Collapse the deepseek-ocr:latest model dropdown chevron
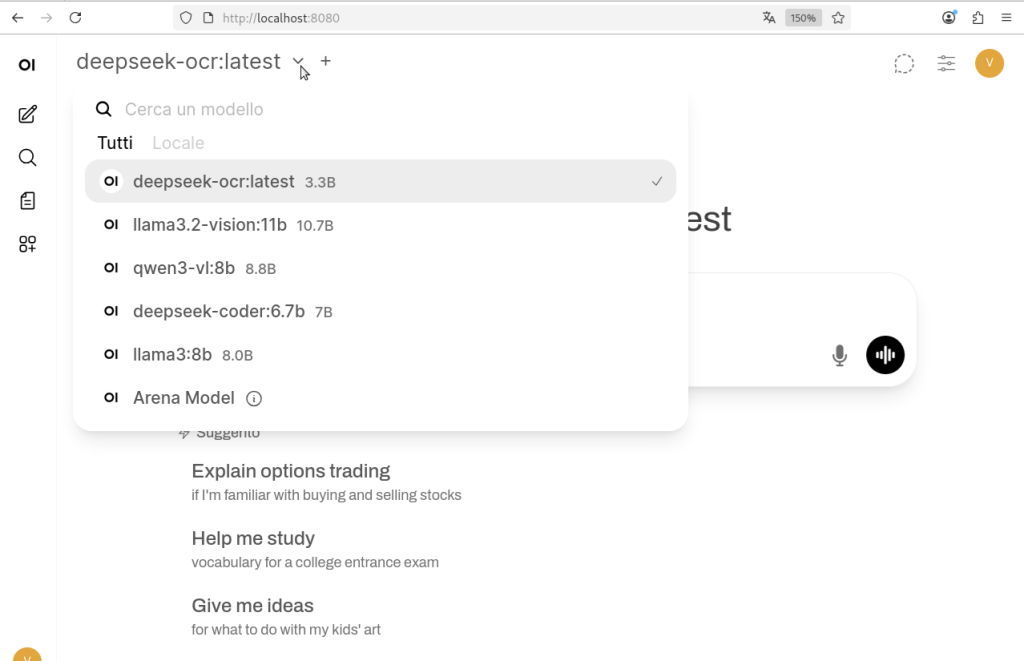 [298, 62]
